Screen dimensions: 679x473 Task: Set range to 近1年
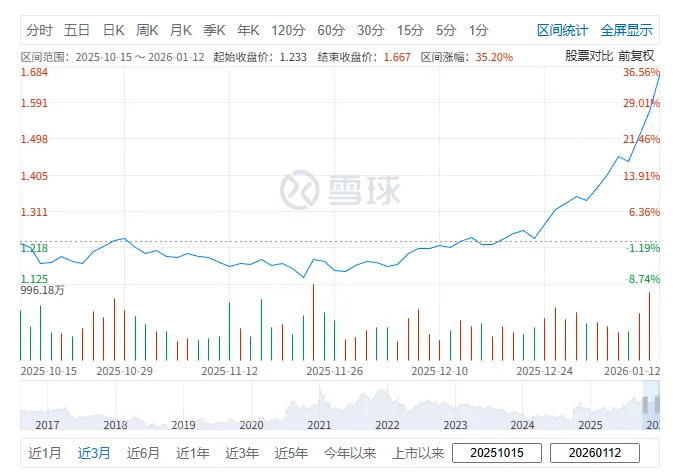pyautogui.click(x=192, y=453)
